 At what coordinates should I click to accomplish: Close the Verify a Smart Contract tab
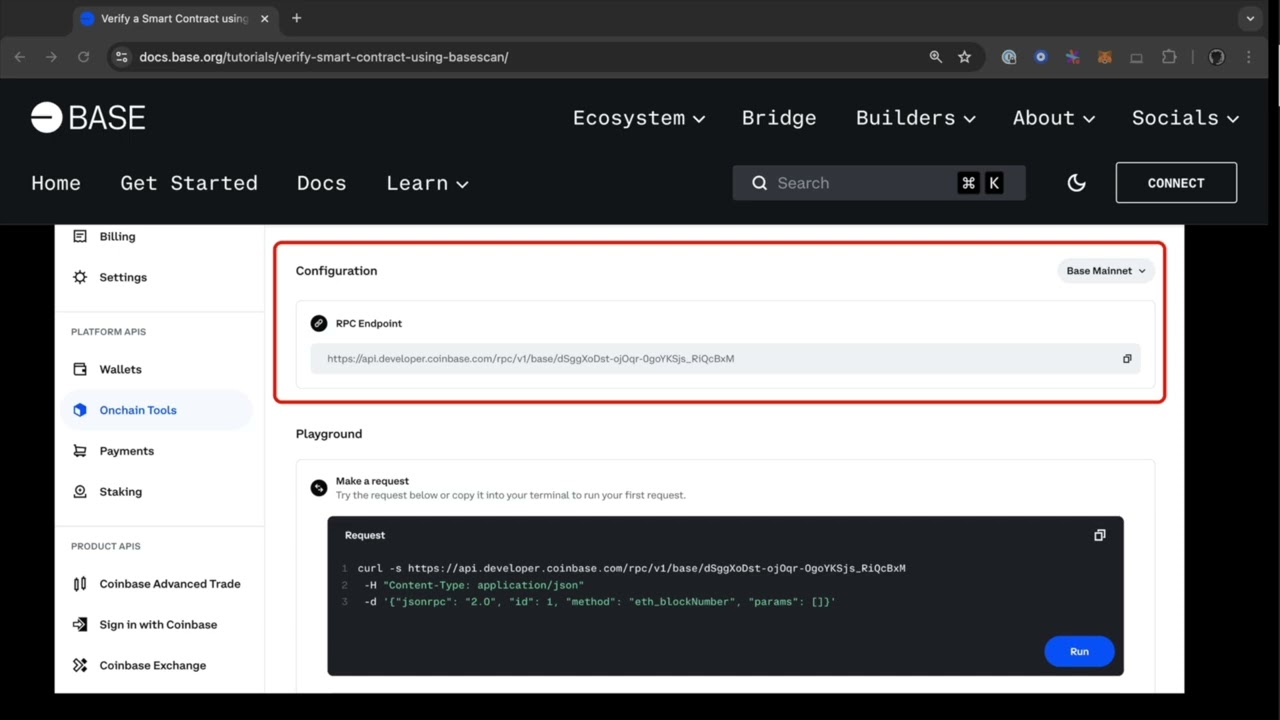265,19
